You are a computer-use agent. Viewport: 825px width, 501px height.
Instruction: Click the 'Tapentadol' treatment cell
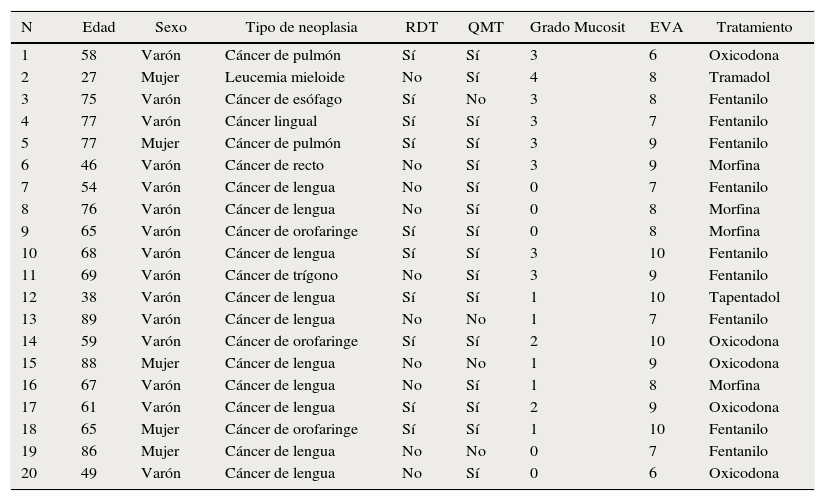pyautogui.click(x=744, y=297)
